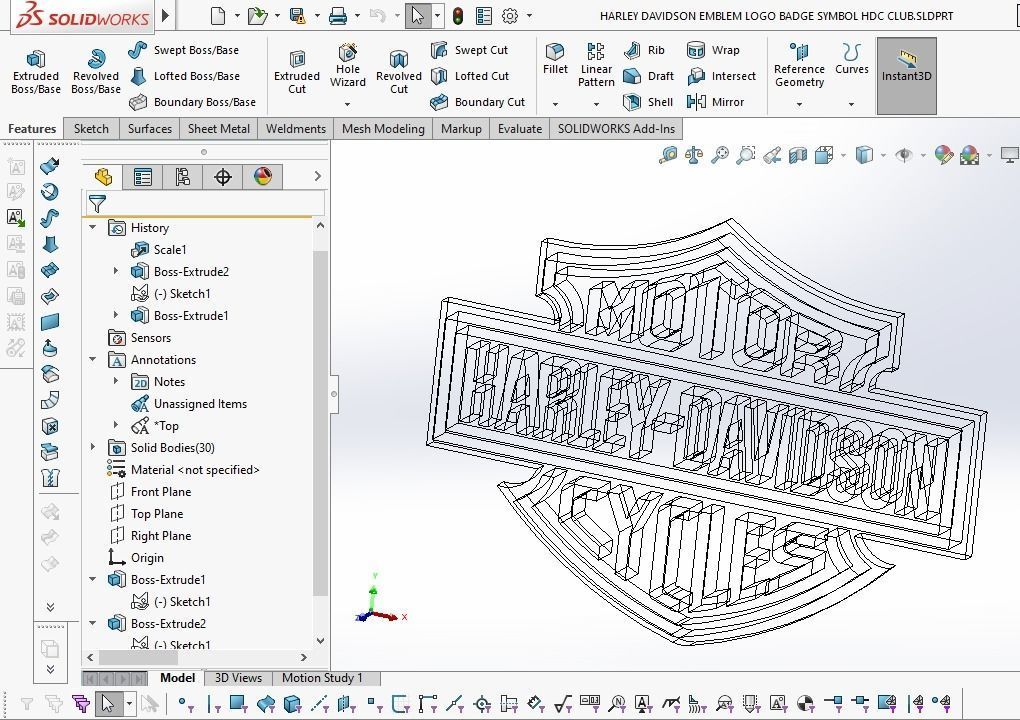Switch to the 3D Views tab
This screenshot has width=1020, height=720.
click(238, 678)
